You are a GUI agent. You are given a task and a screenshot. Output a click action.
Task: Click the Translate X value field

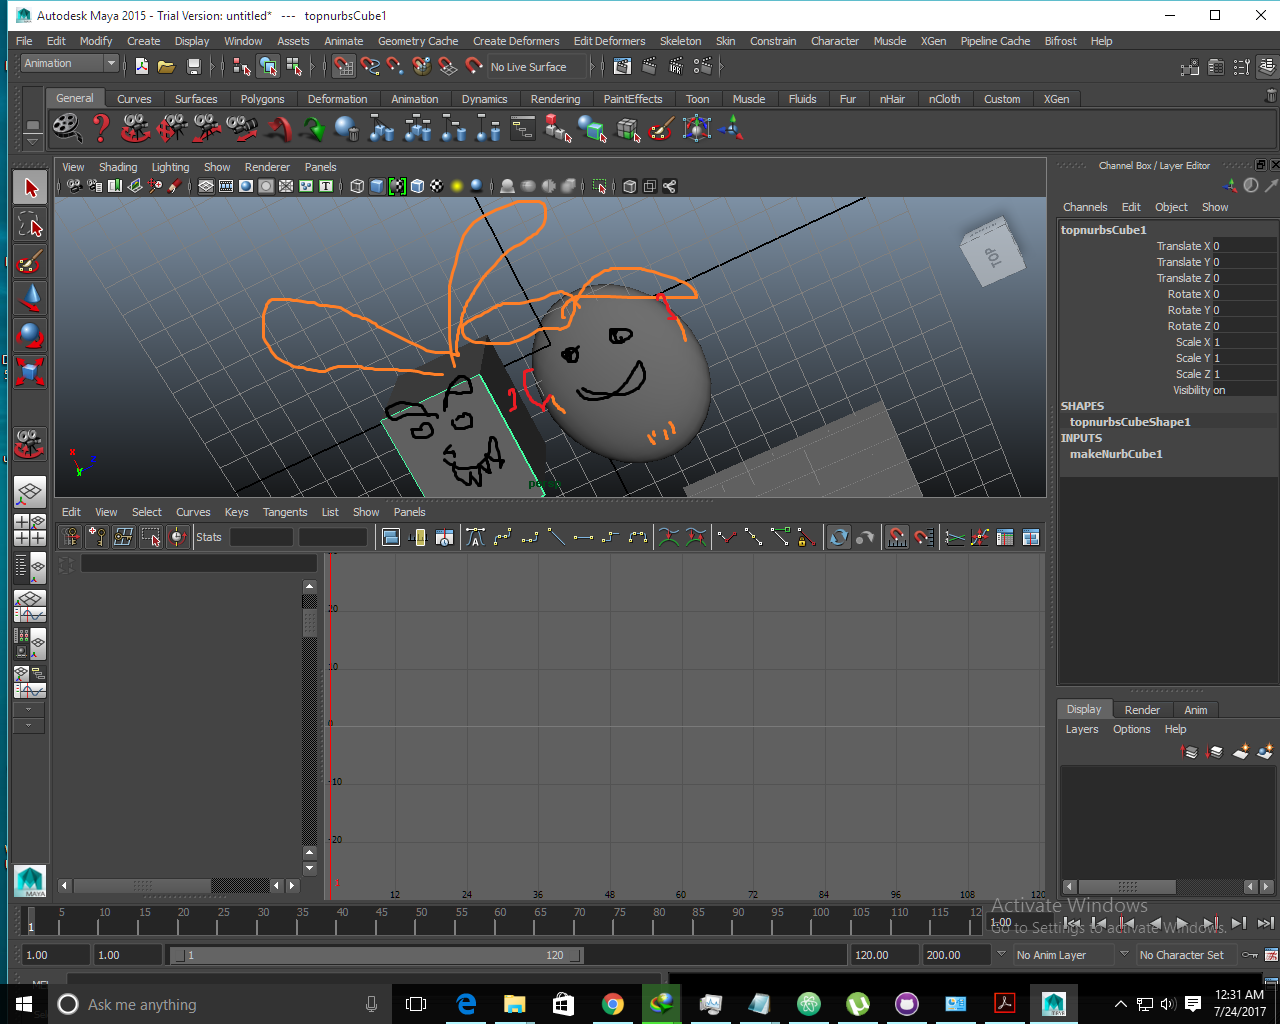click(x=1244, y=246)
